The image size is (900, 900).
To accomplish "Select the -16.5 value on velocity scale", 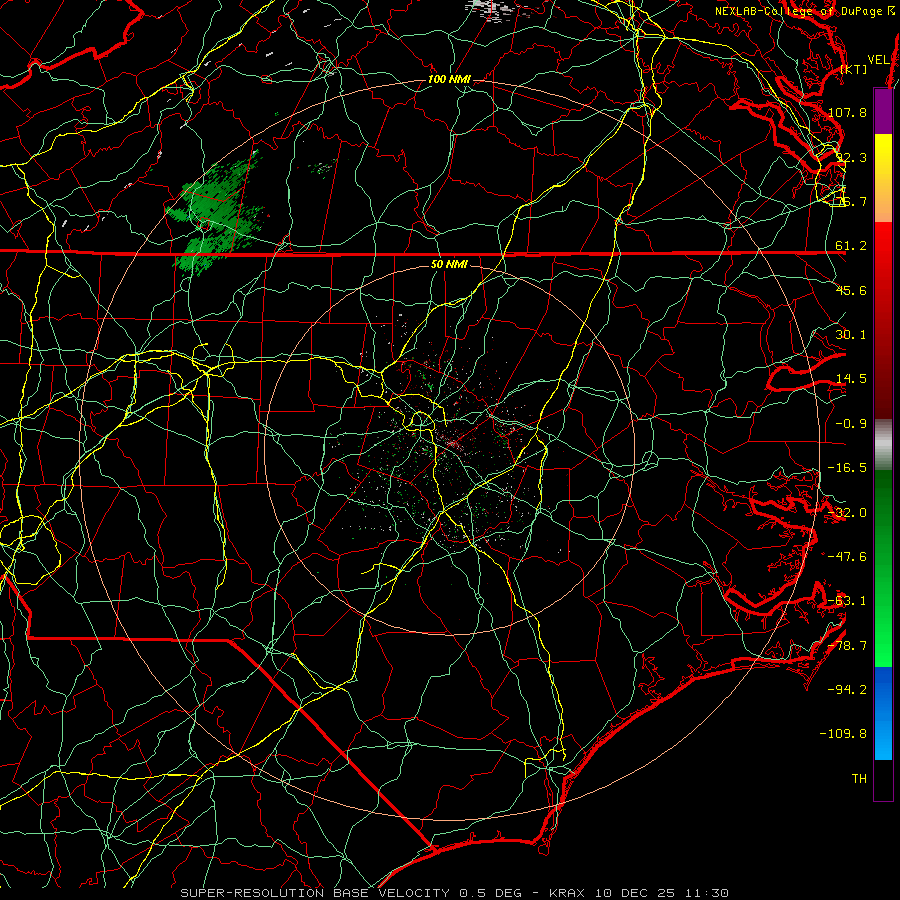I will (x=847, y=468).
